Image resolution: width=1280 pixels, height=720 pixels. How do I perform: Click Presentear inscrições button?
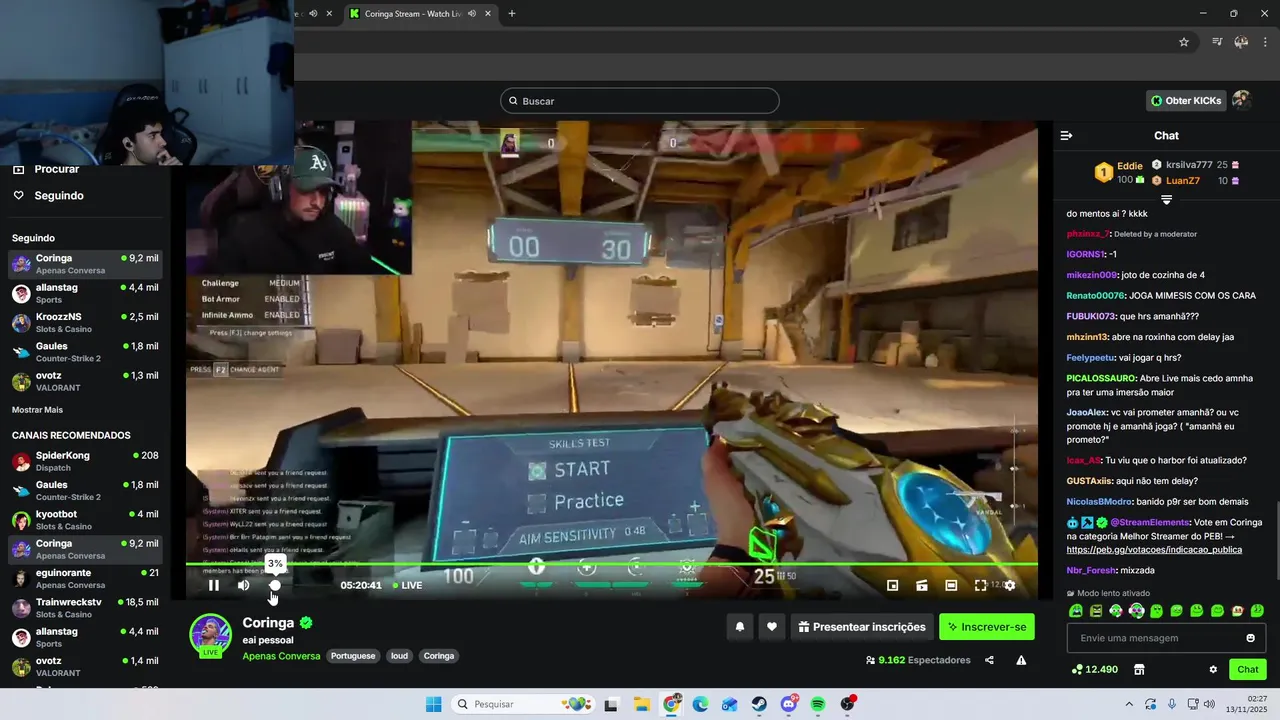[862, 627]
